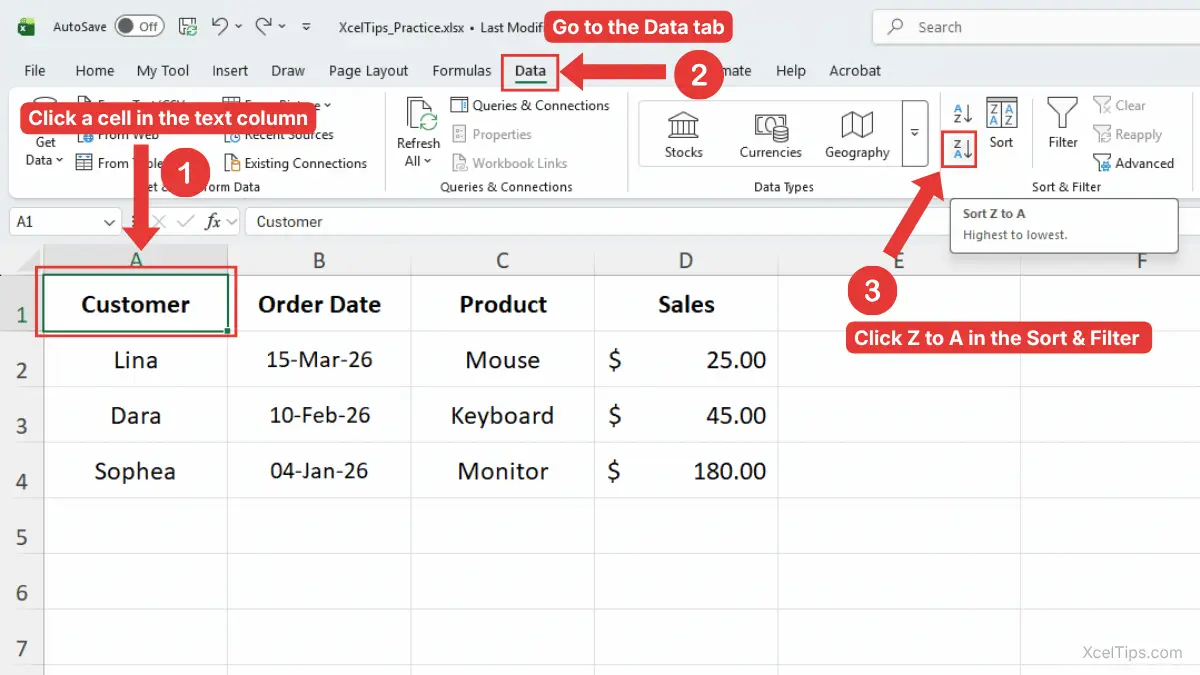1200x675 pixels.
Task: Select column B header
Action: coord(319,261)
